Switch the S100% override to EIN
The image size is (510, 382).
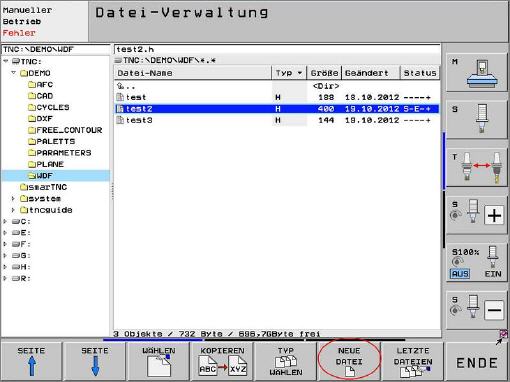point(493,274)
